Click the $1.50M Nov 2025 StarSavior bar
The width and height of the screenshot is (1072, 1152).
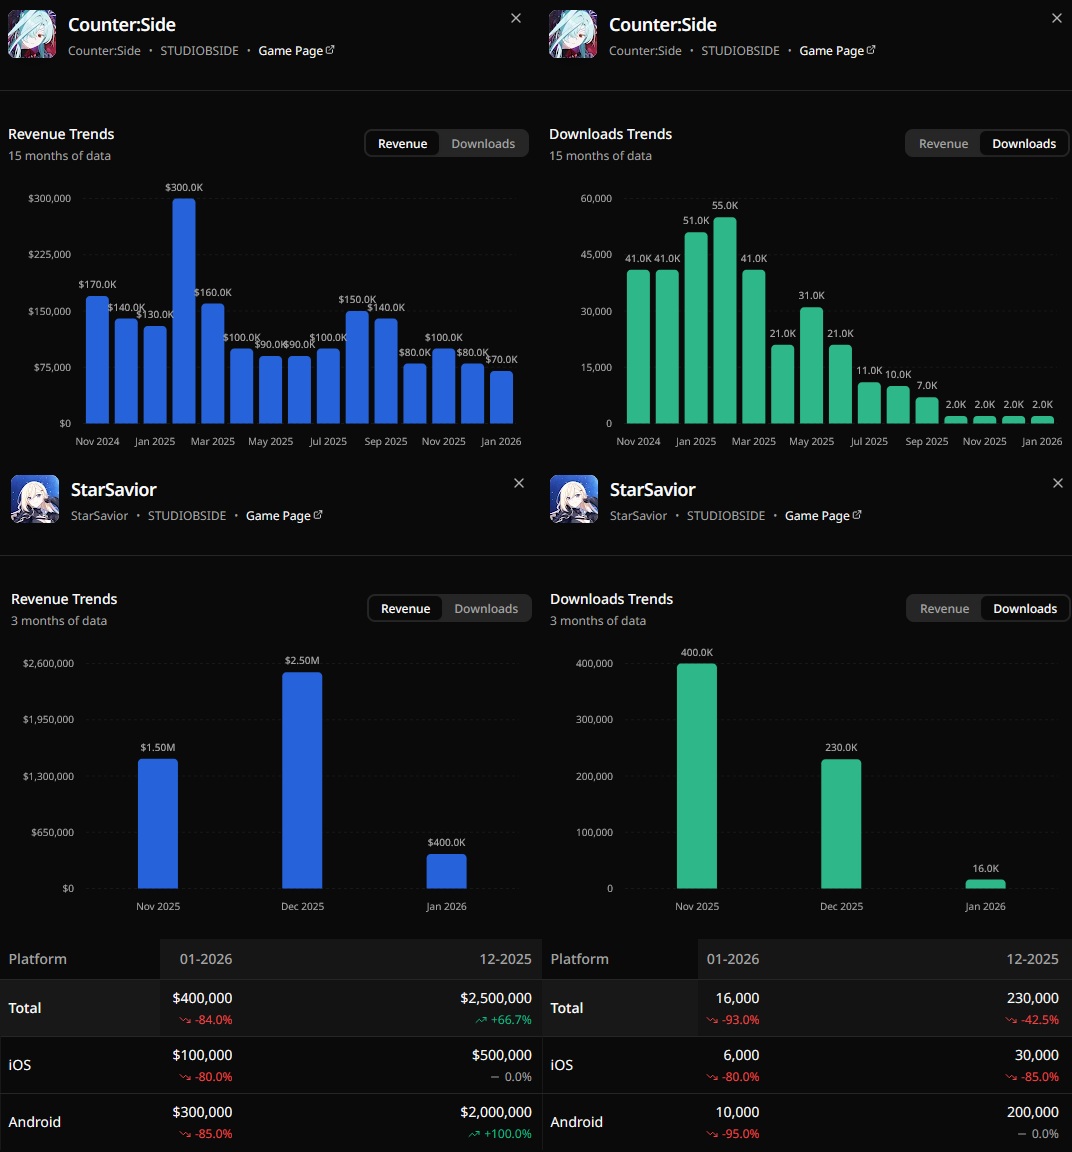158,824
